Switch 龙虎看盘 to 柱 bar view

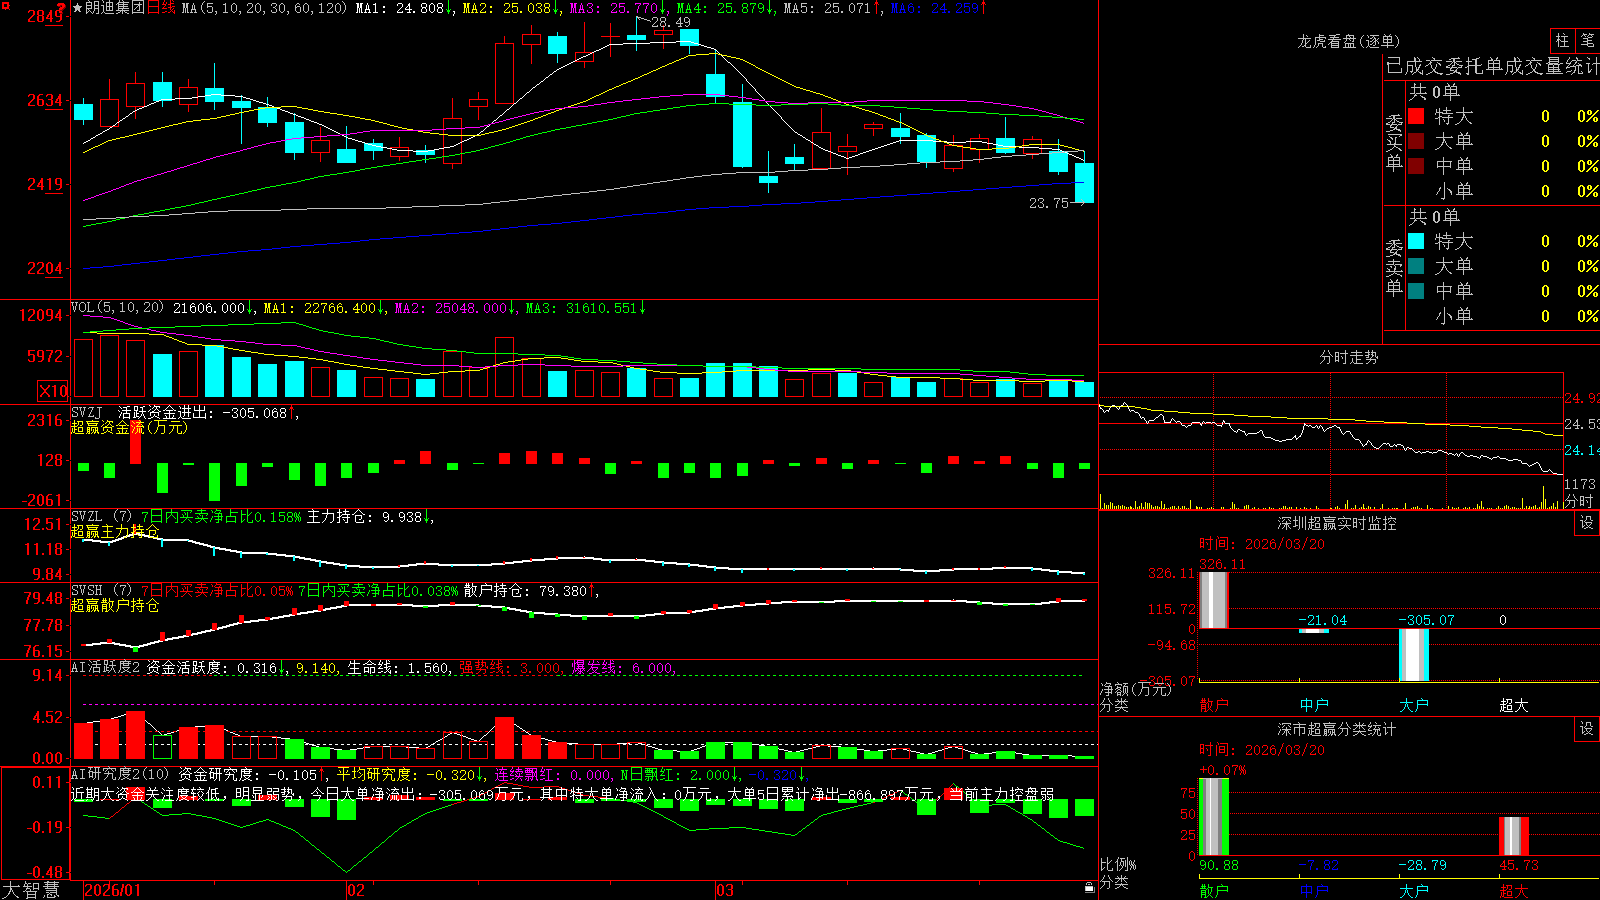pyautogui.click(x=1562, y=40)
